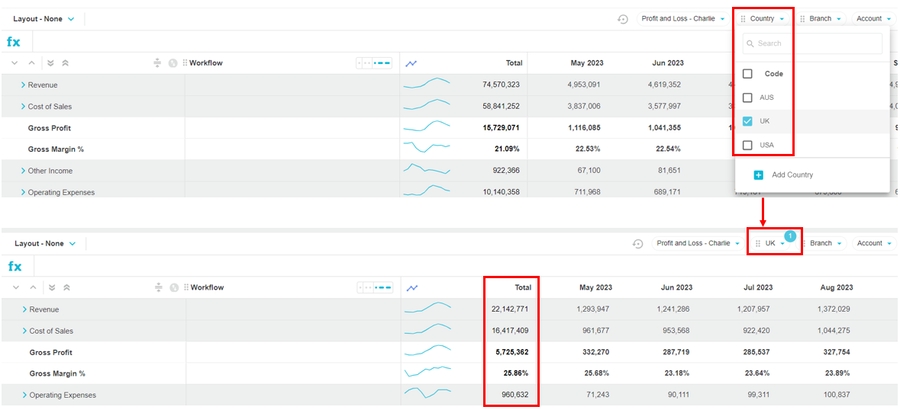This screenshot has width=900, height=410.
Task: Tick the Code select-all checkbox
Action: [747, 74]
